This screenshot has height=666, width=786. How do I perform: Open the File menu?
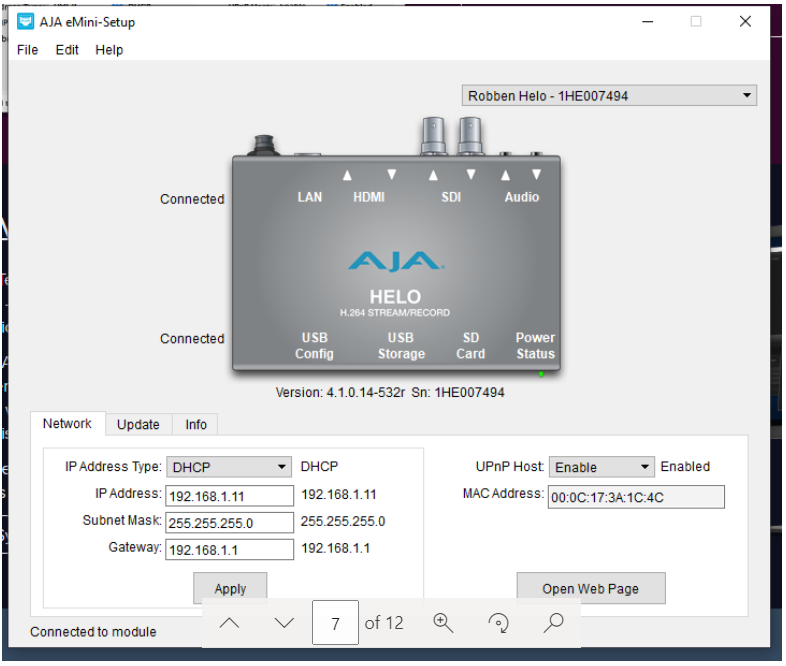(27, 50)
